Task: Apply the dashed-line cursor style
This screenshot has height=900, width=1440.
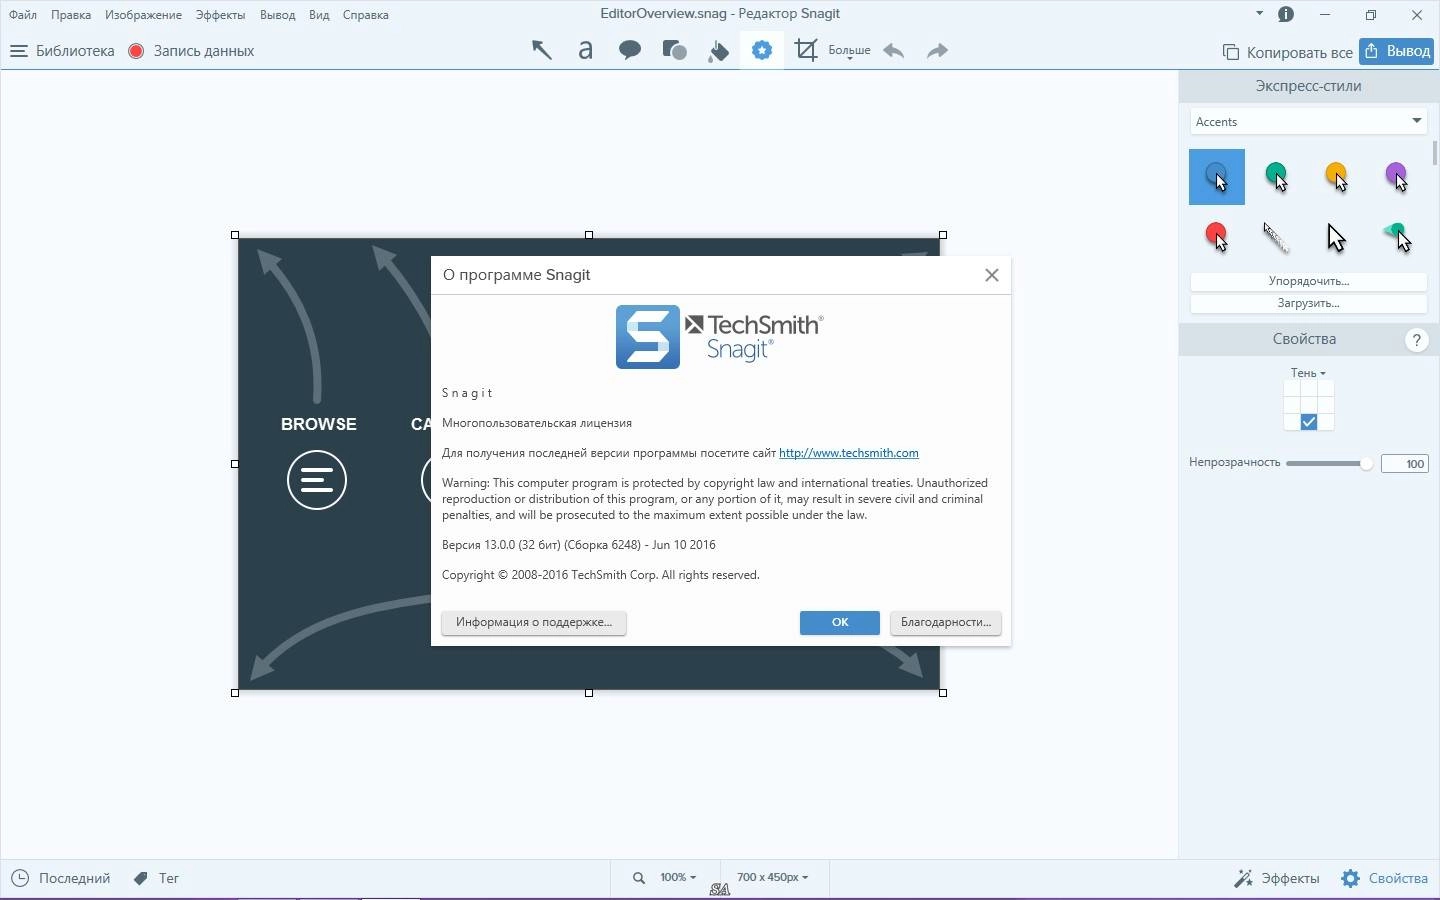Action: 1277,237
